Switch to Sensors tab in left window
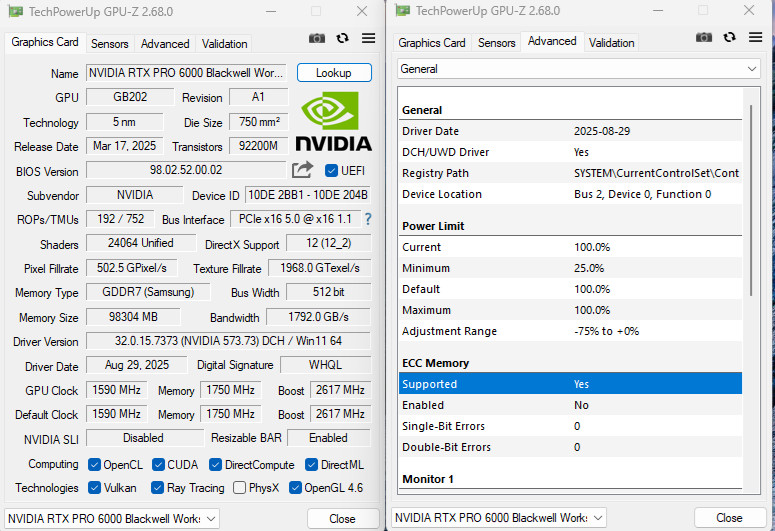Image resolution: width=775 pixels, height=531 pixels. coord(110,44)
